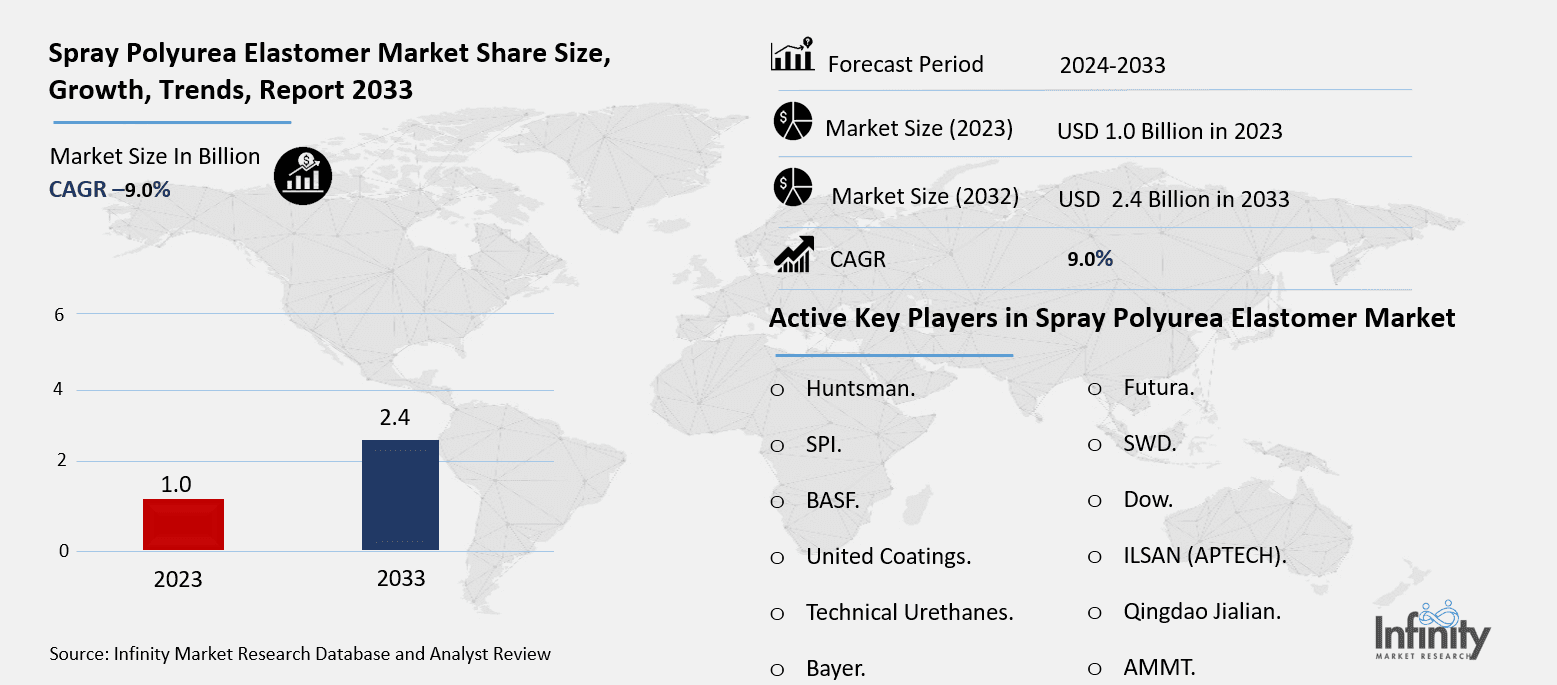Select the blue 2033 market size bar
Viewport: 1557px width, 685px height.
click(399, 496)
